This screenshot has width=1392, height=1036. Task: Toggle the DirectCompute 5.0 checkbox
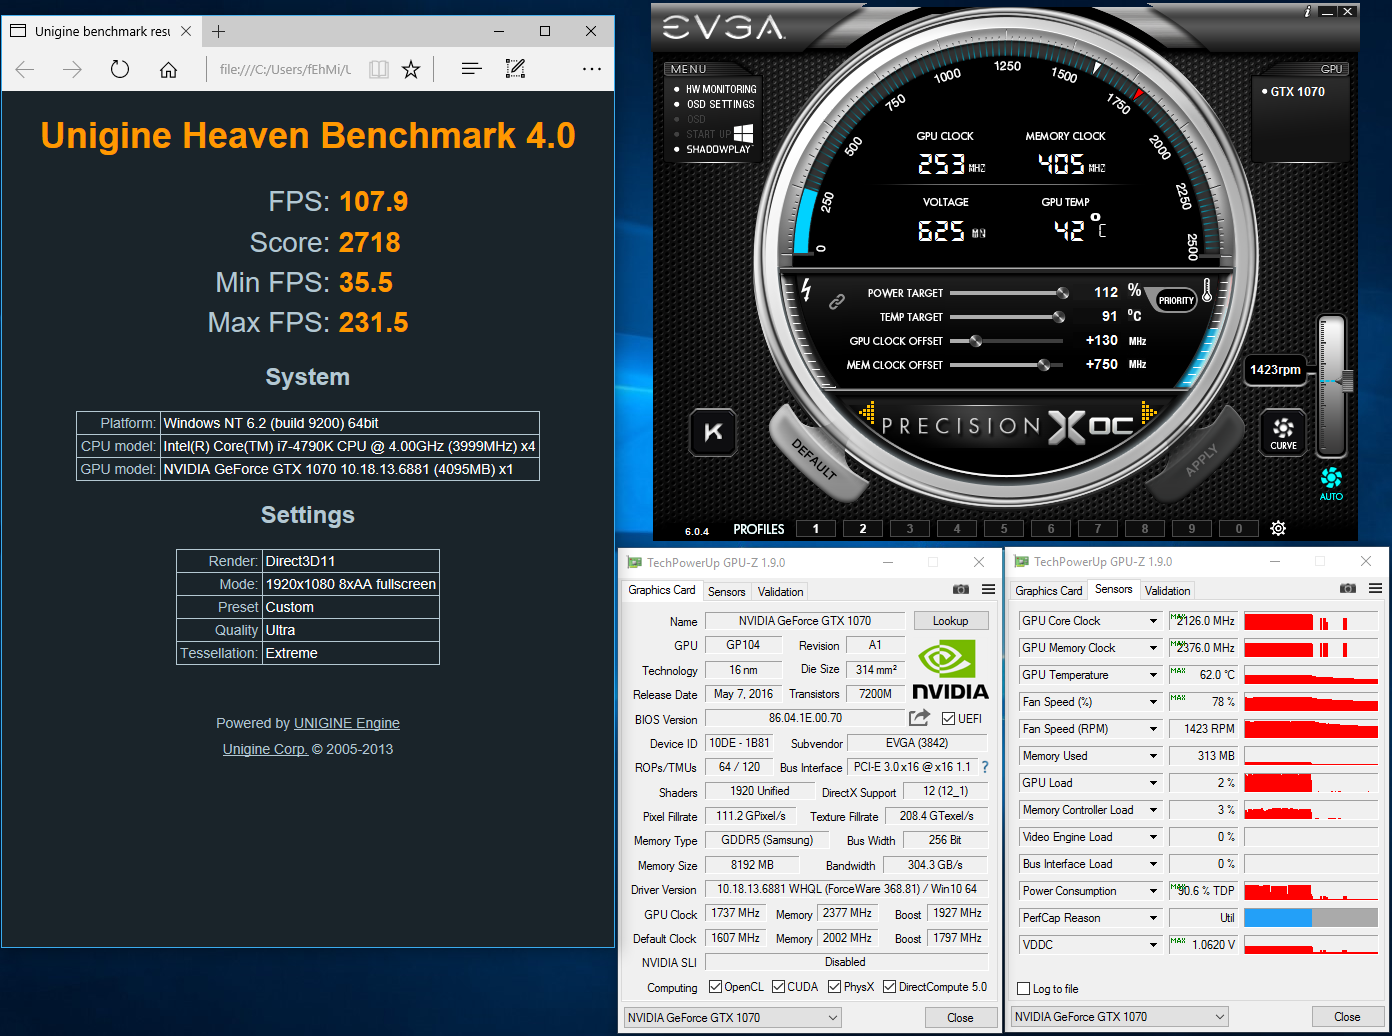pos(890,987)
